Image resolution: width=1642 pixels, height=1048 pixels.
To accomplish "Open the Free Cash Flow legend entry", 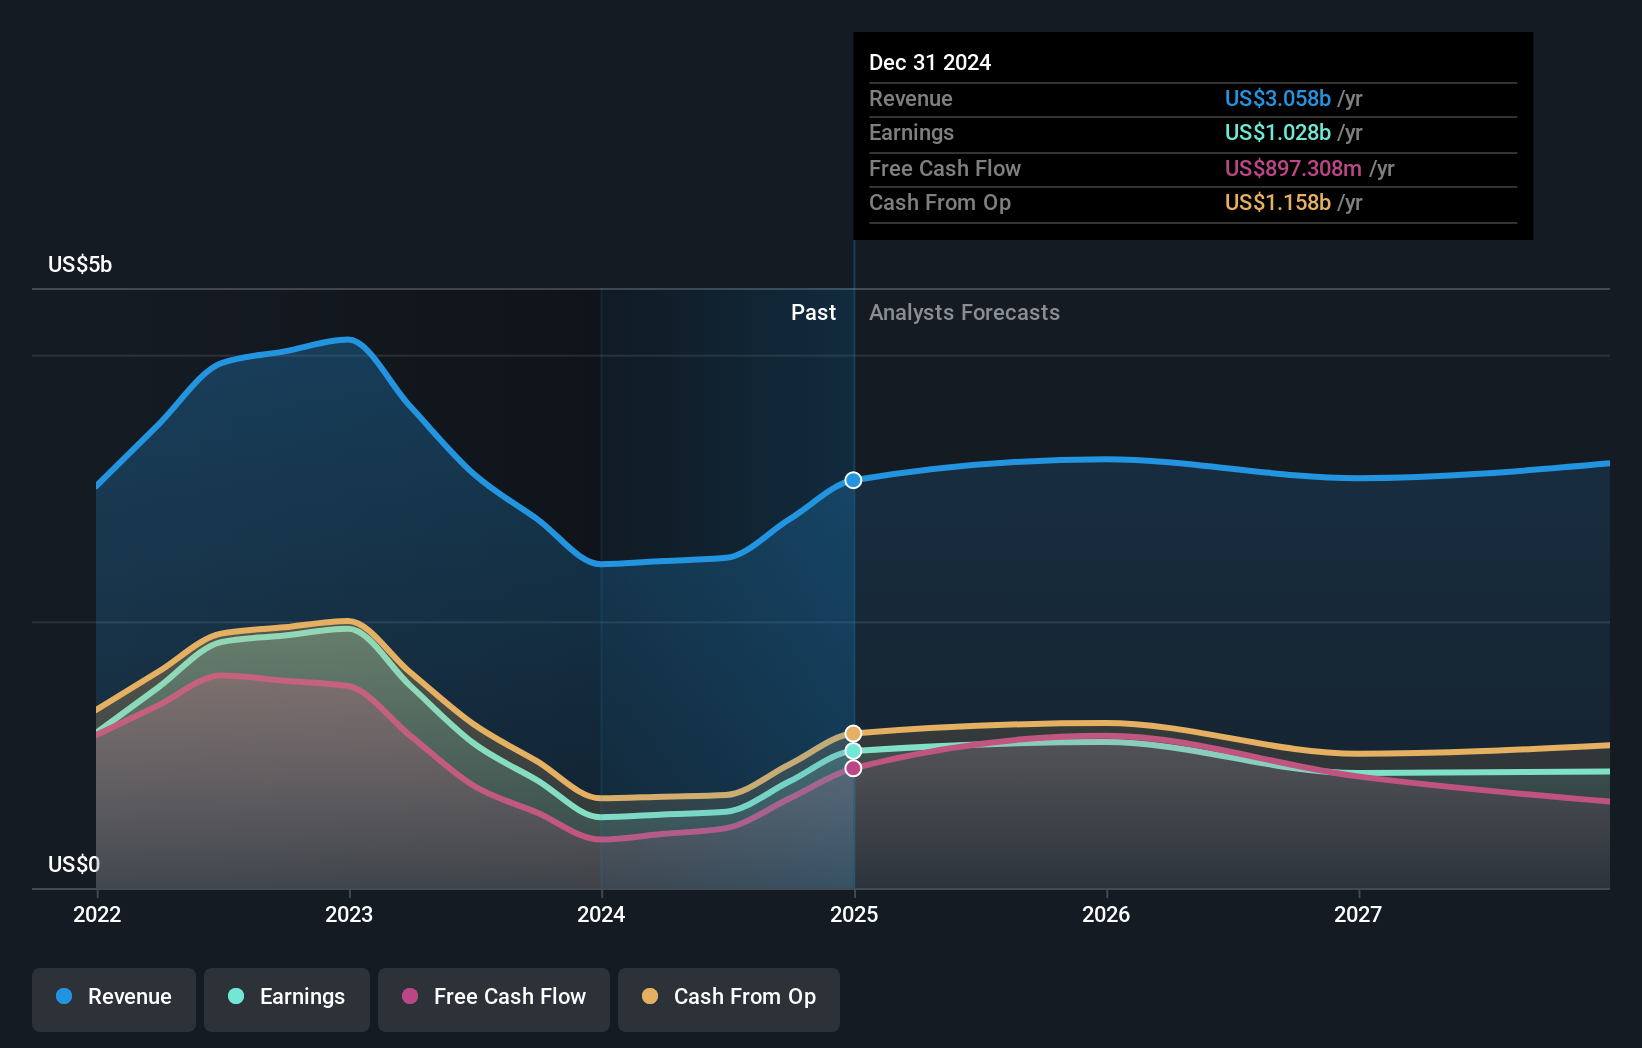I will tap(494, 998).
